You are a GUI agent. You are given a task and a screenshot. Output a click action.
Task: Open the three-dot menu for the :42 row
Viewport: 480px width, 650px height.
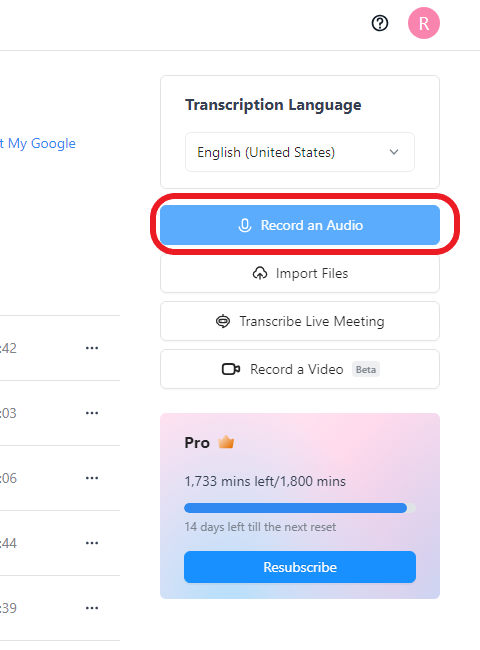point(92,348)
